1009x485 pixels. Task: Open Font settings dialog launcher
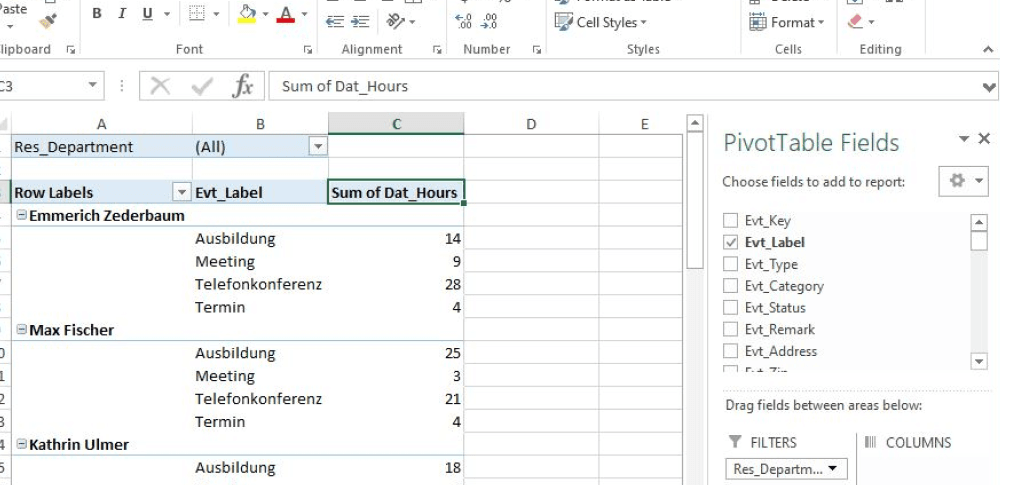pos(308,50)
